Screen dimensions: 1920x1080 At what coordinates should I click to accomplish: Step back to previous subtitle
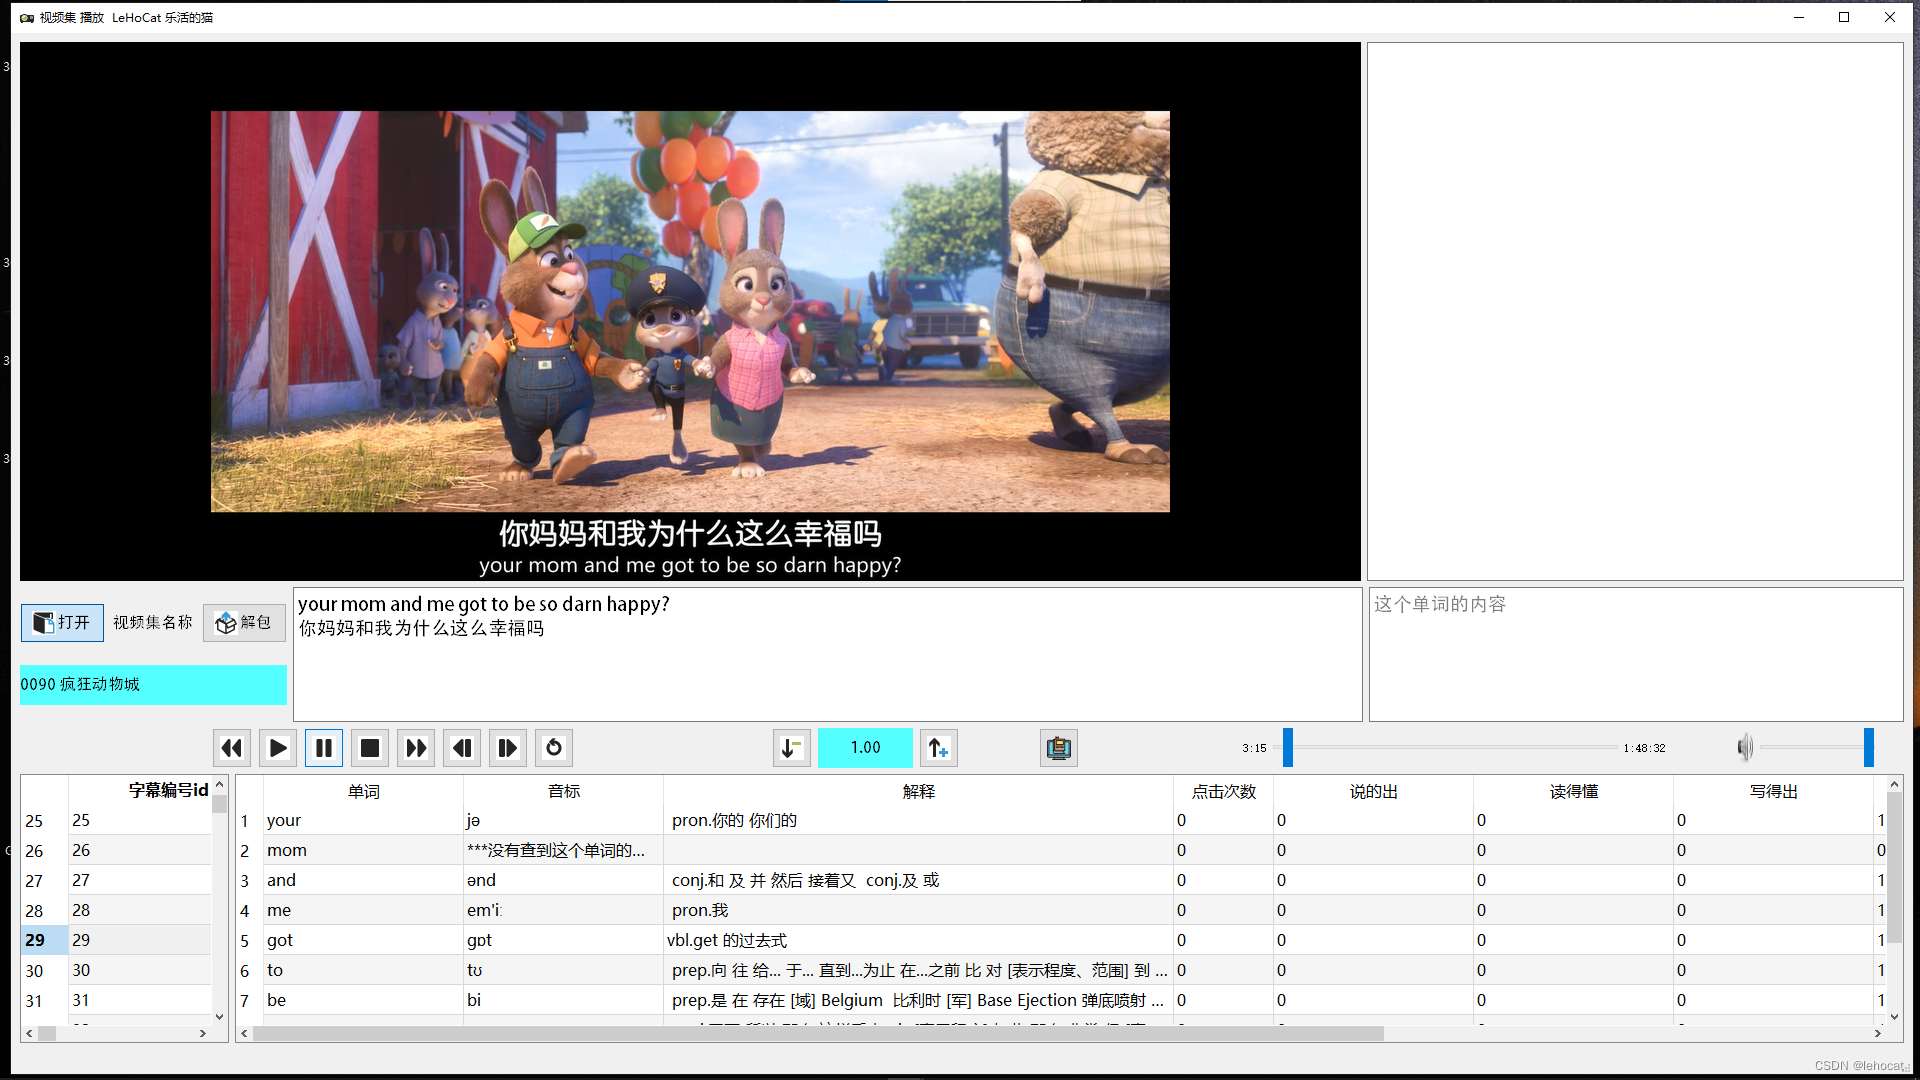[462, 748]
